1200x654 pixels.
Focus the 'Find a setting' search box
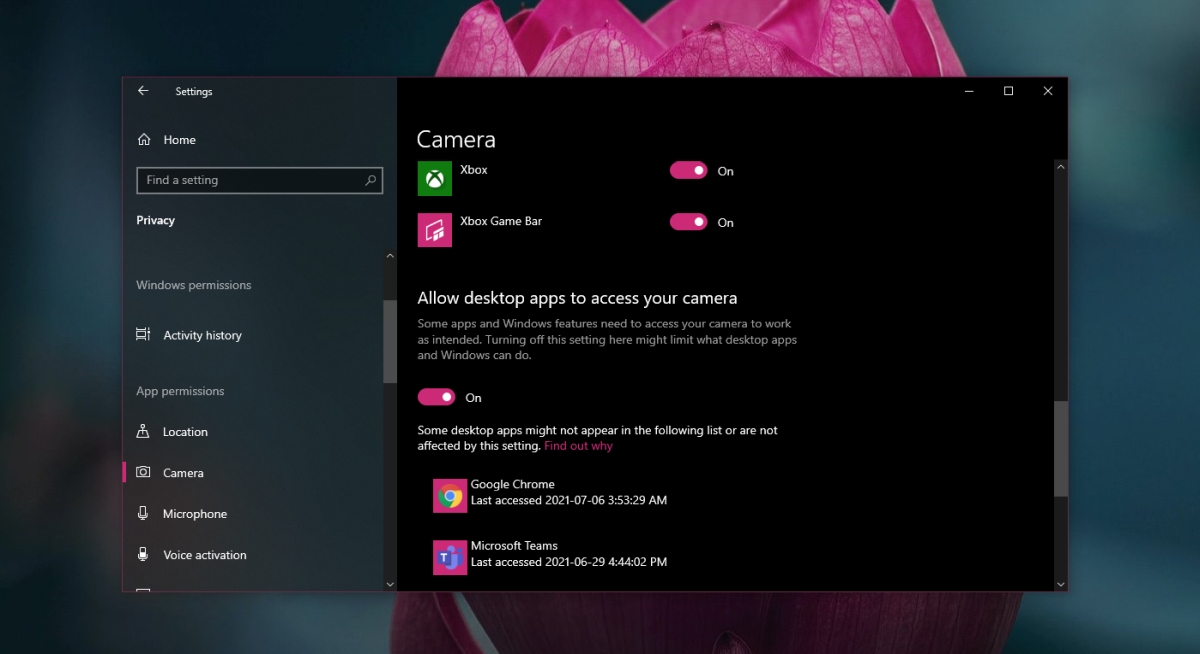pyautogui.click(x=259, y=180)
